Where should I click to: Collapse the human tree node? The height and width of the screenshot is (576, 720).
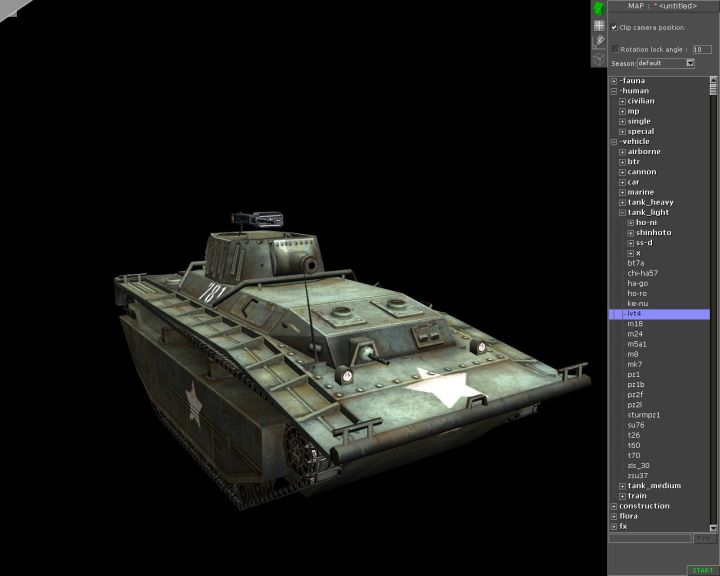point(614,91)
